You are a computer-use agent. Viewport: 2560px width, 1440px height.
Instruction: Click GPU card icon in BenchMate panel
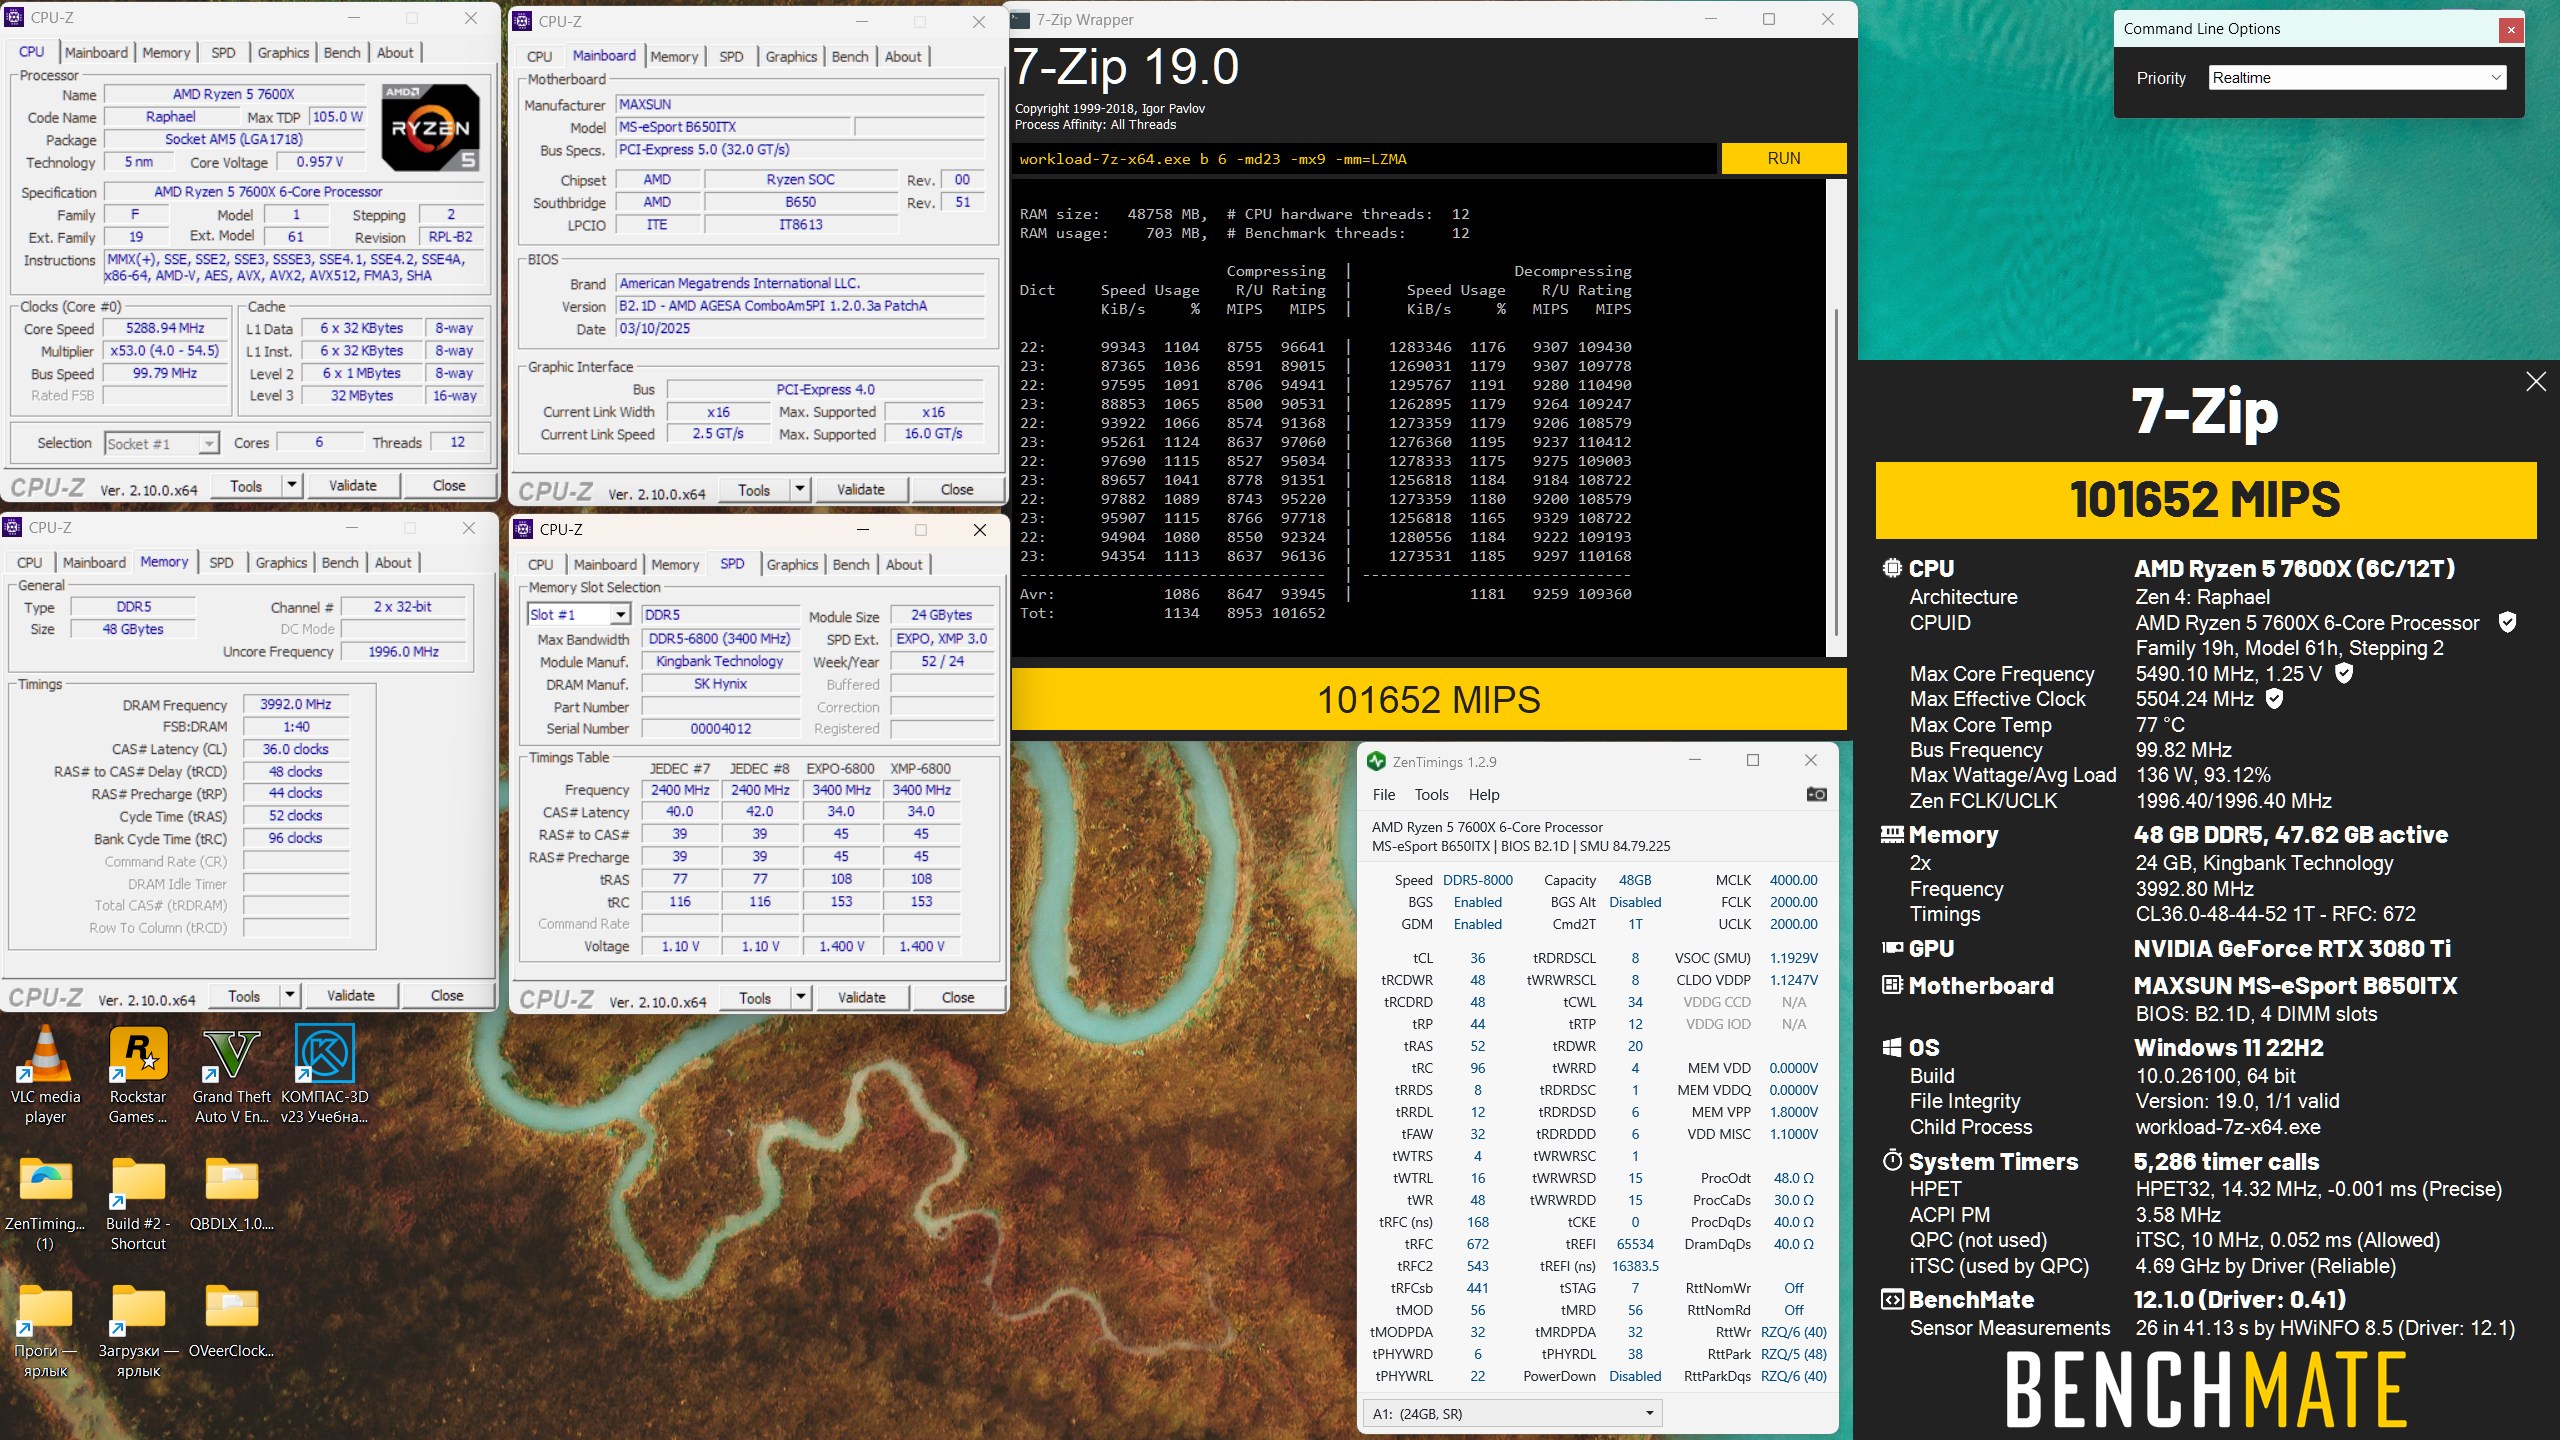pos(1892,948)
